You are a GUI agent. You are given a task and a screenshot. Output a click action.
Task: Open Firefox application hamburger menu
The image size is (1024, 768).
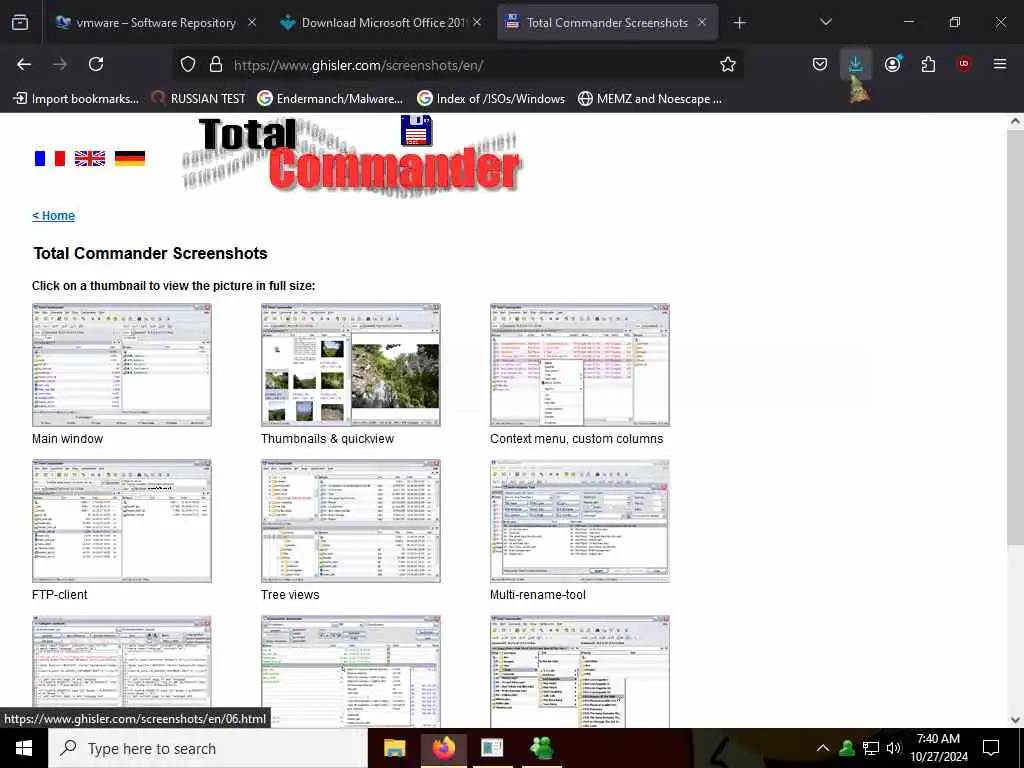(x=1000, y=64)
